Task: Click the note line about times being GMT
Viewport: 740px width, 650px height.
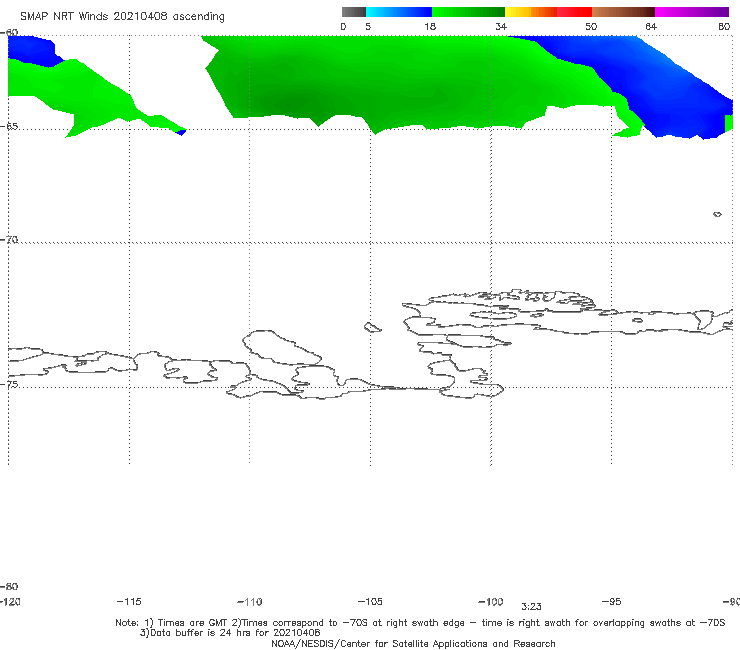Action: [420, 623]
